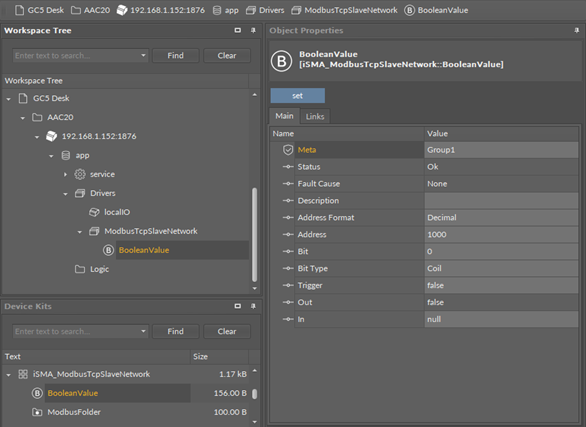Click the BooleanValue B icon in the Object Properties header
The image size is (586, 427).
pyautogui.click(x=281, y=61)
